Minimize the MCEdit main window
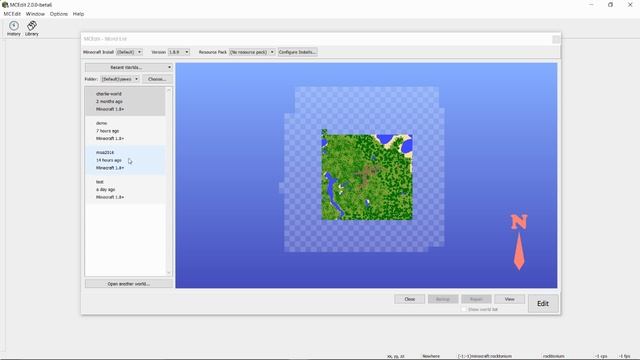Image resolution: width=640 pixels, height=360 pixels. (591, 5)
